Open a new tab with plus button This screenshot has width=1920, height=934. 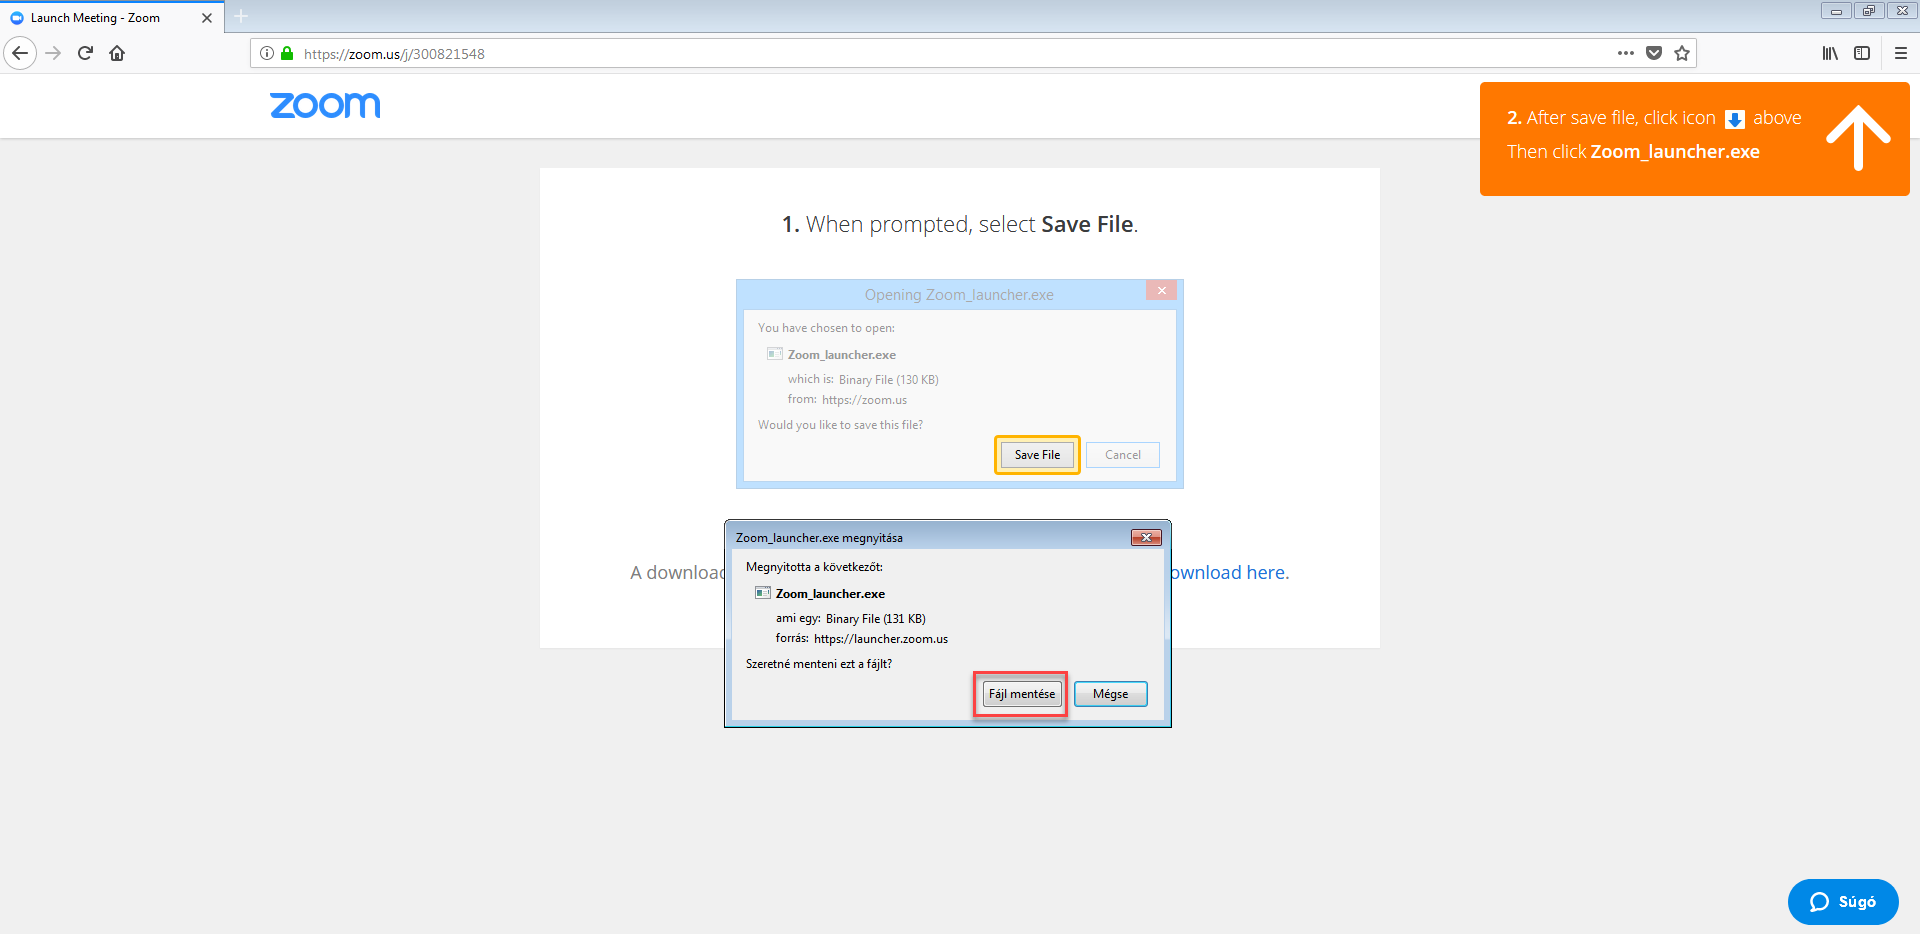coord(241,16)
